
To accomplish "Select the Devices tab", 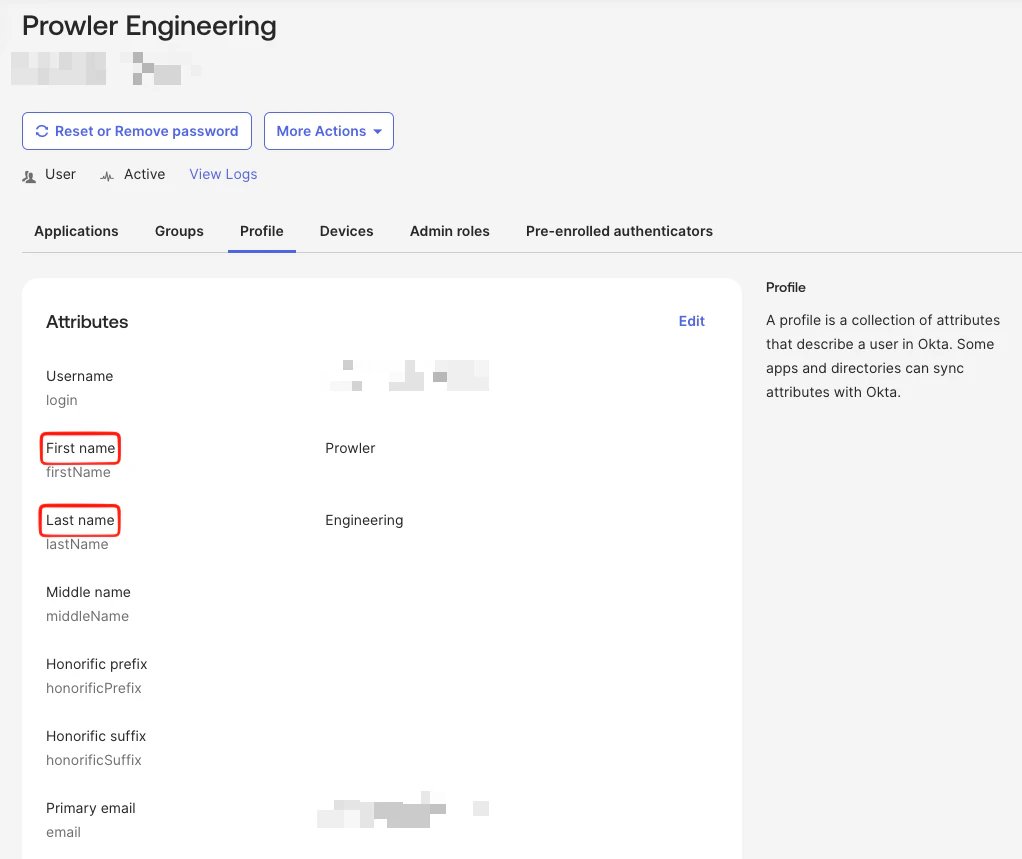I will tap(346, 231).
